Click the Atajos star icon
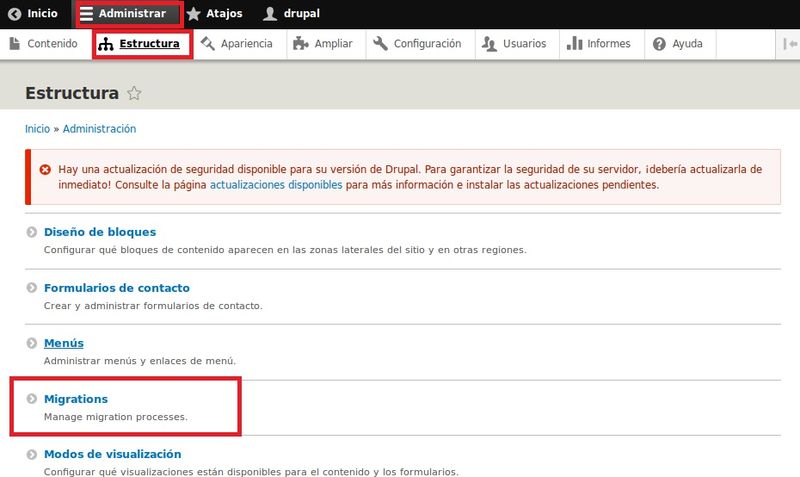Image resolution: width=800 pixels, height=477 pixels. pos(193,14)
